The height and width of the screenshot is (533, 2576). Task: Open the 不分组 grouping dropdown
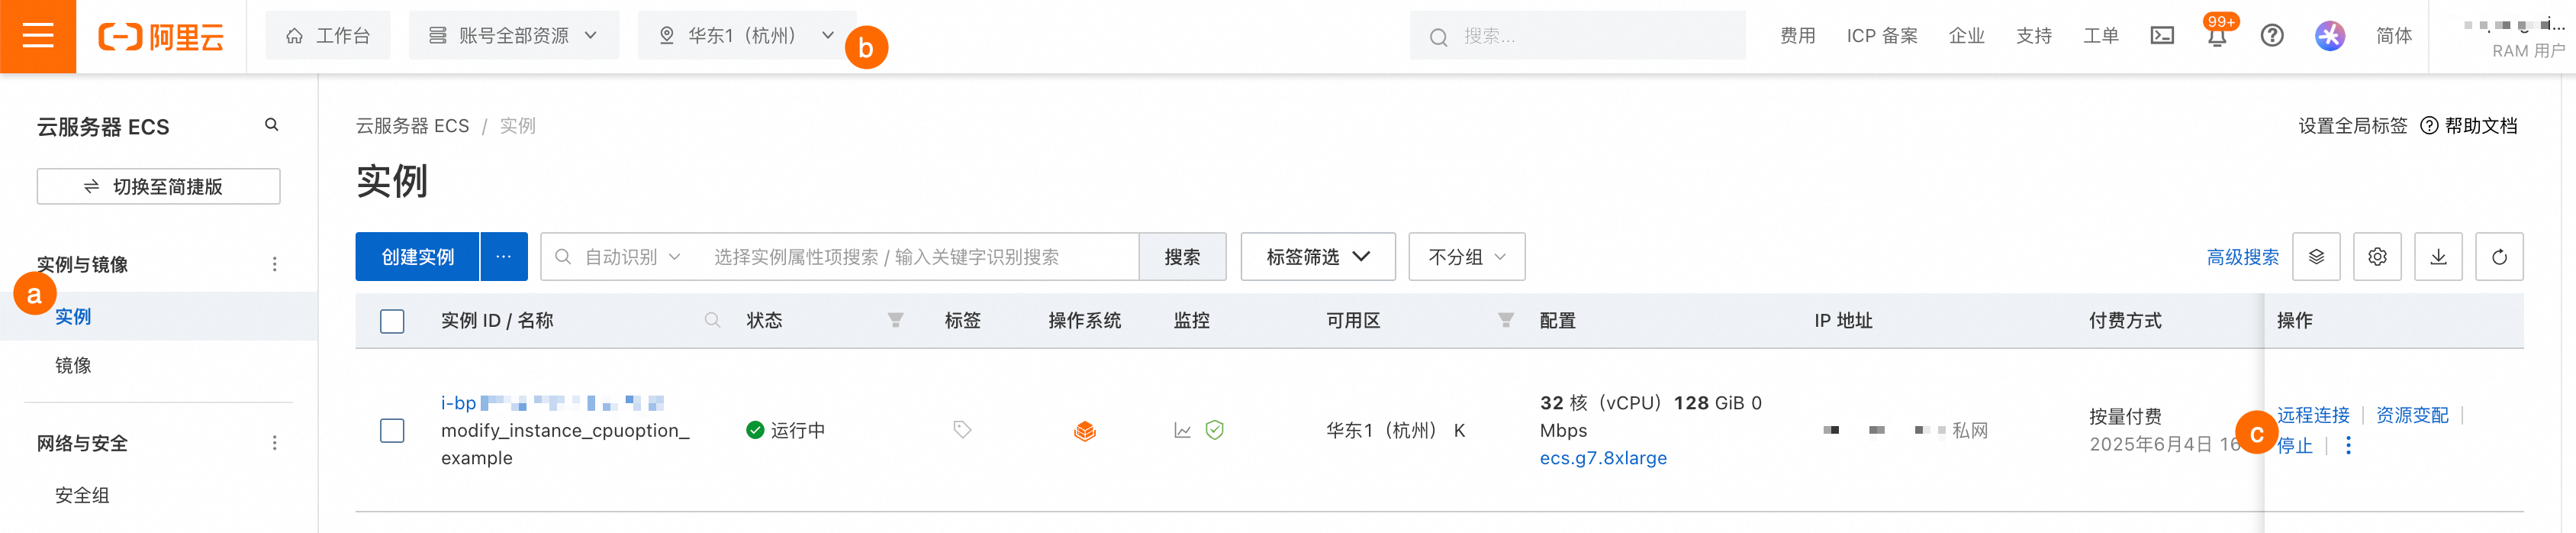tap(1466, 257)
